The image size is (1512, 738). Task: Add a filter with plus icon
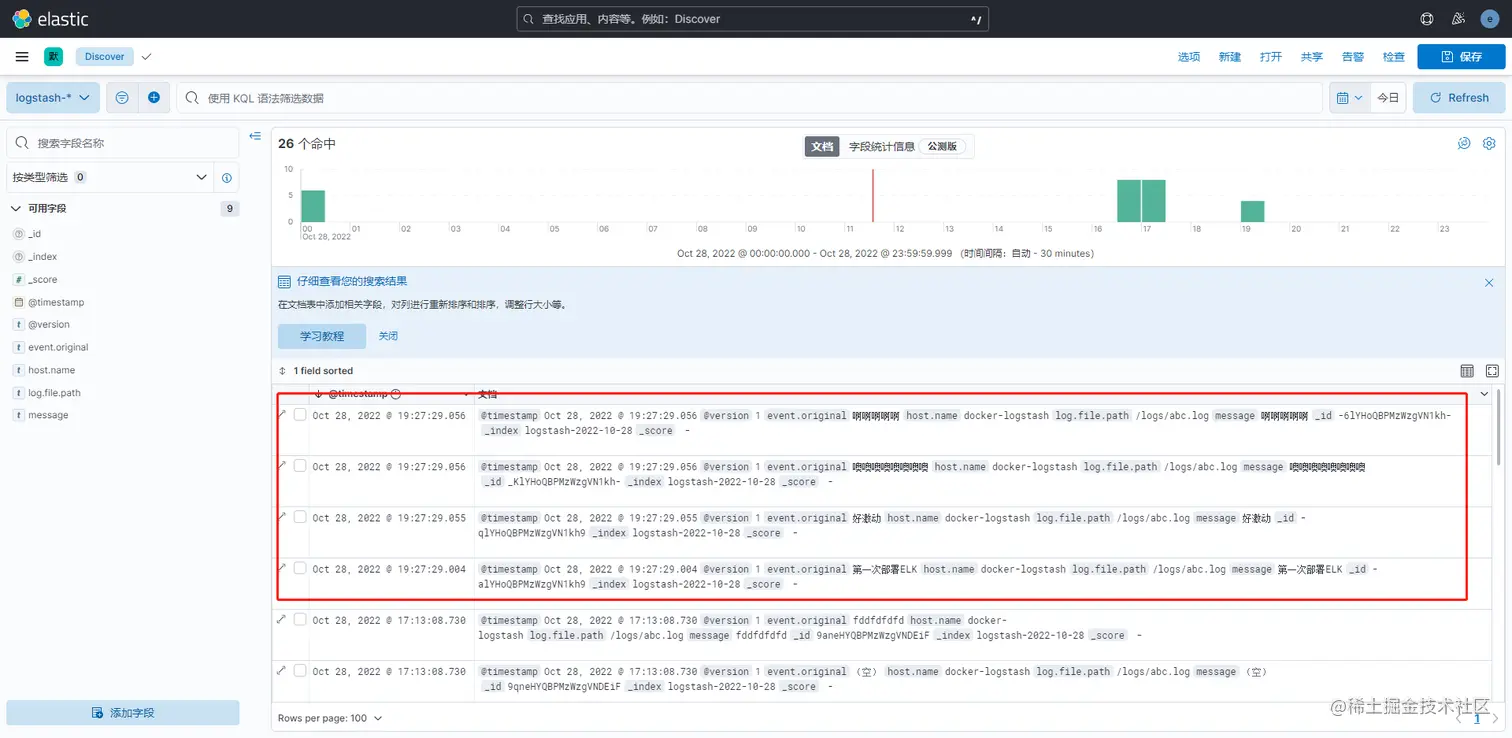[x=154, y=98]
